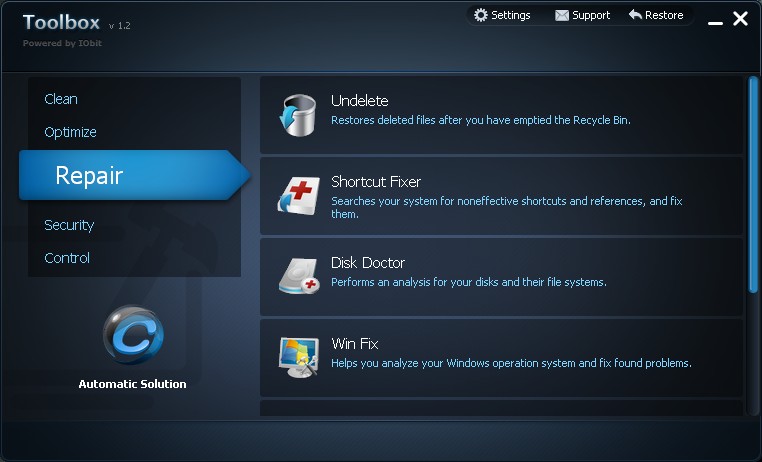Image resolution: width=762 pixels, height=462 pixels.
Task: Switch to the Optimize category
Action: (x=70, y=132)
